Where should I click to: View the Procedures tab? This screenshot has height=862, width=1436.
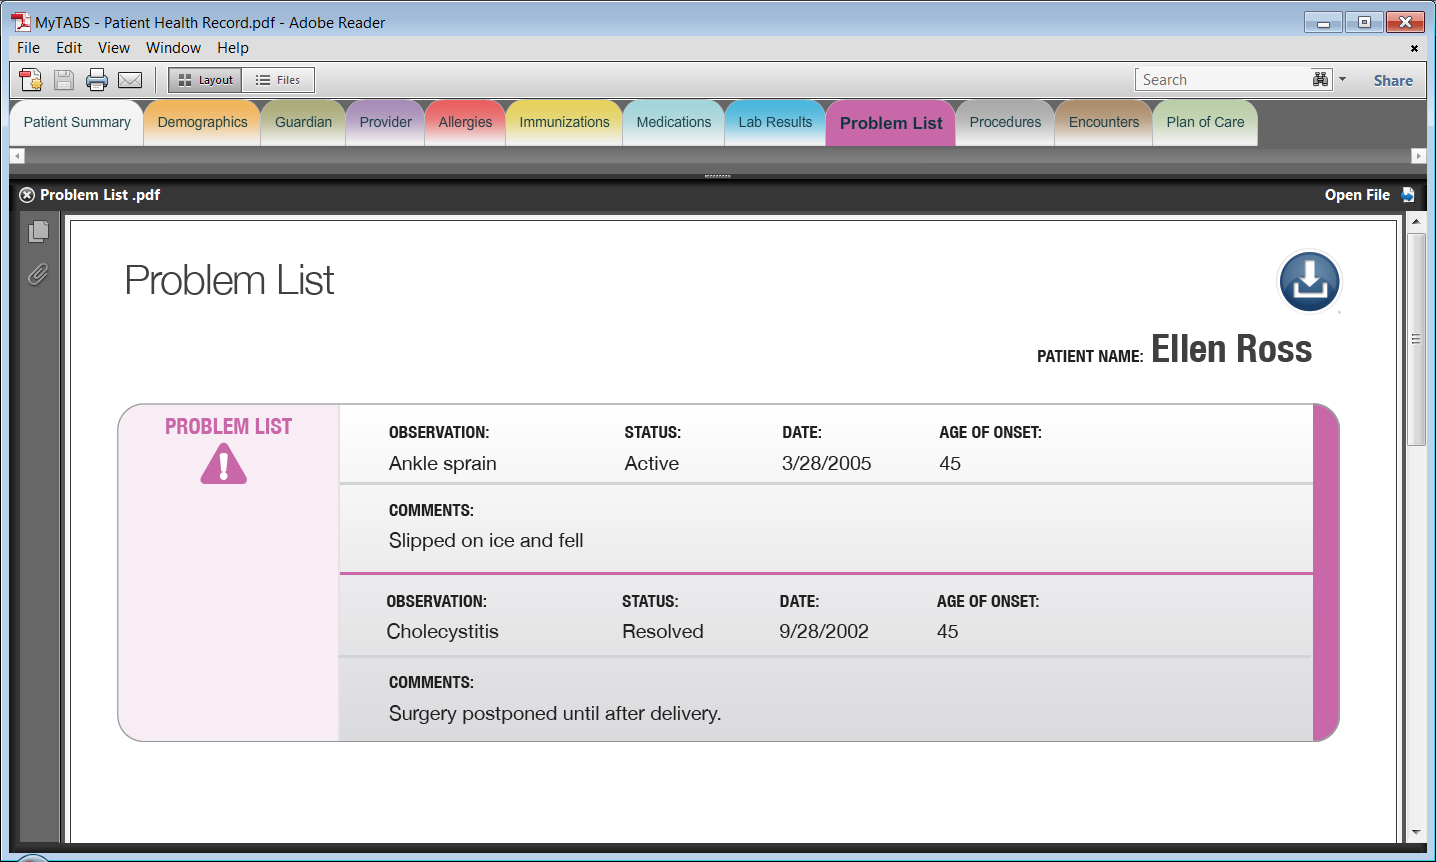pyautogui.click(x=1005, y=122)
